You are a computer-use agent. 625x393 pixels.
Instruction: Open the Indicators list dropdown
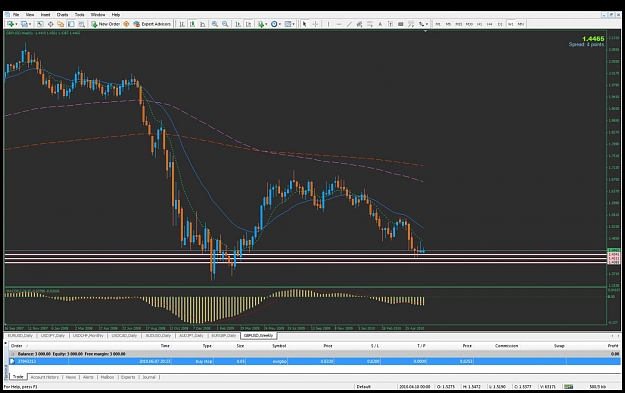click(x=262, y=24)
